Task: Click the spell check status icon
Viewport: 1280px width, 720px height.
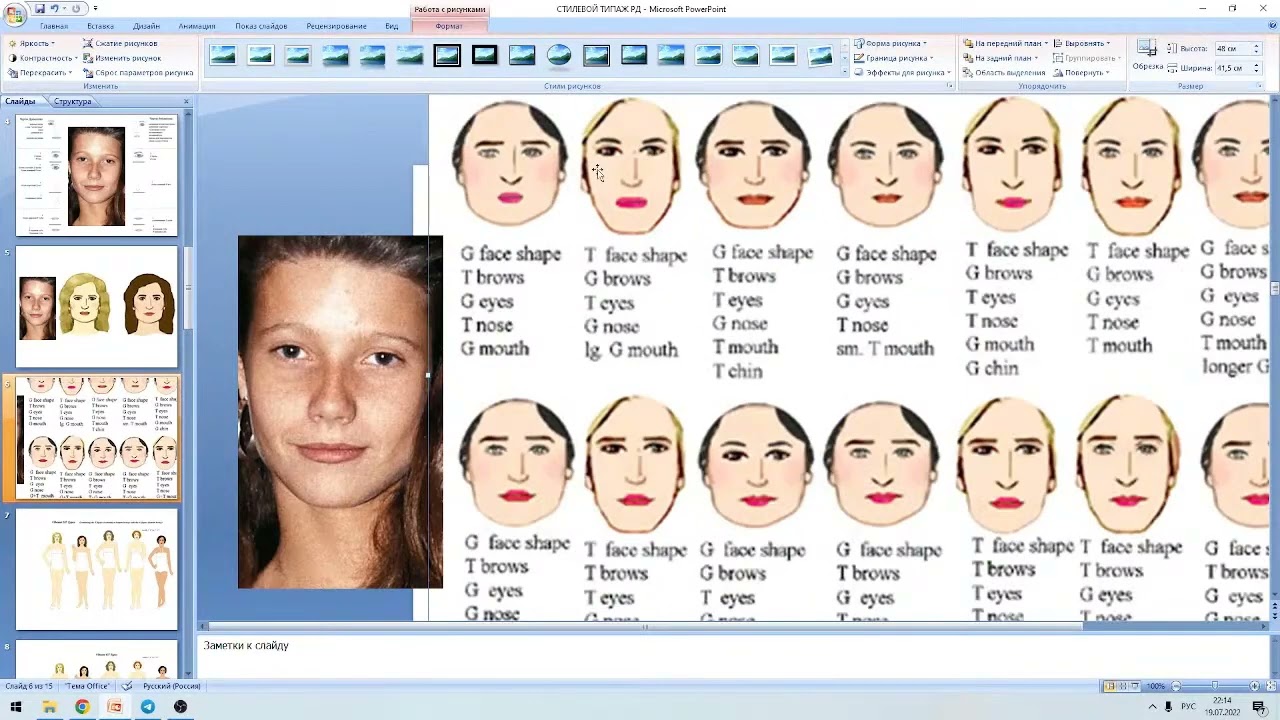Action: (x=127, y=686)
